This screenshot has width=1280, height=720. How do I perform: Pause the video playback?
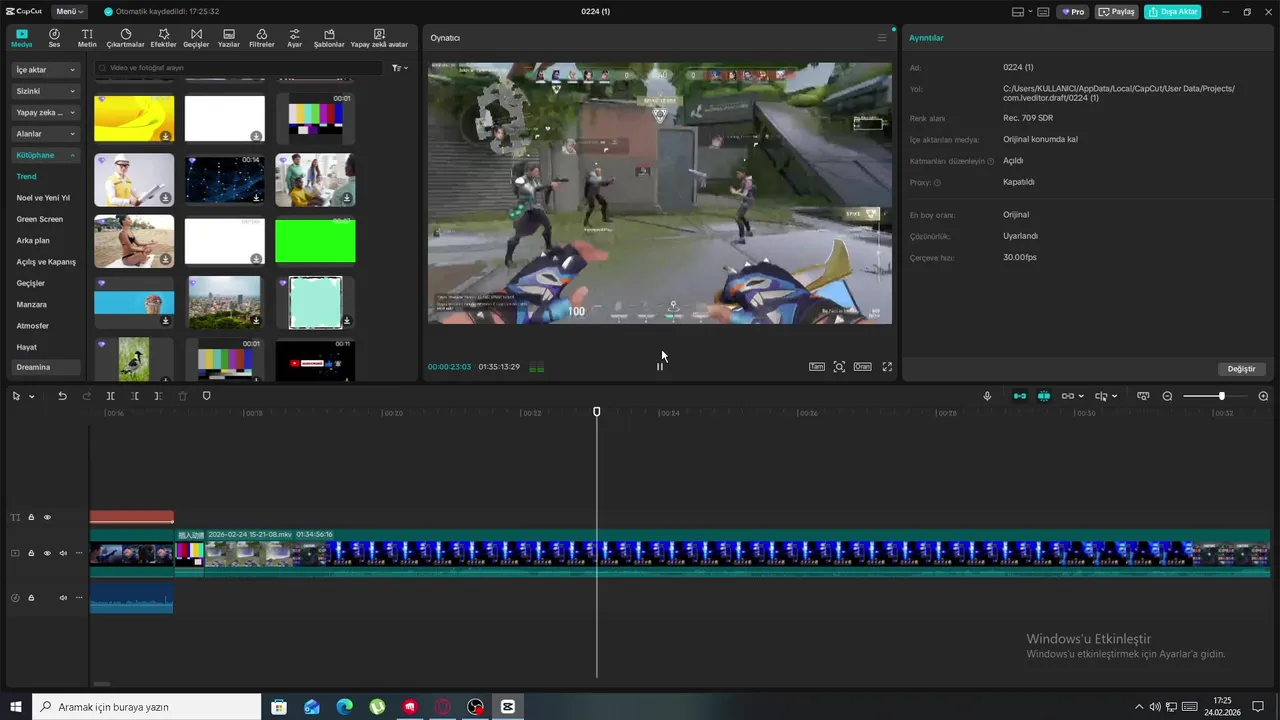click(659, 367)
